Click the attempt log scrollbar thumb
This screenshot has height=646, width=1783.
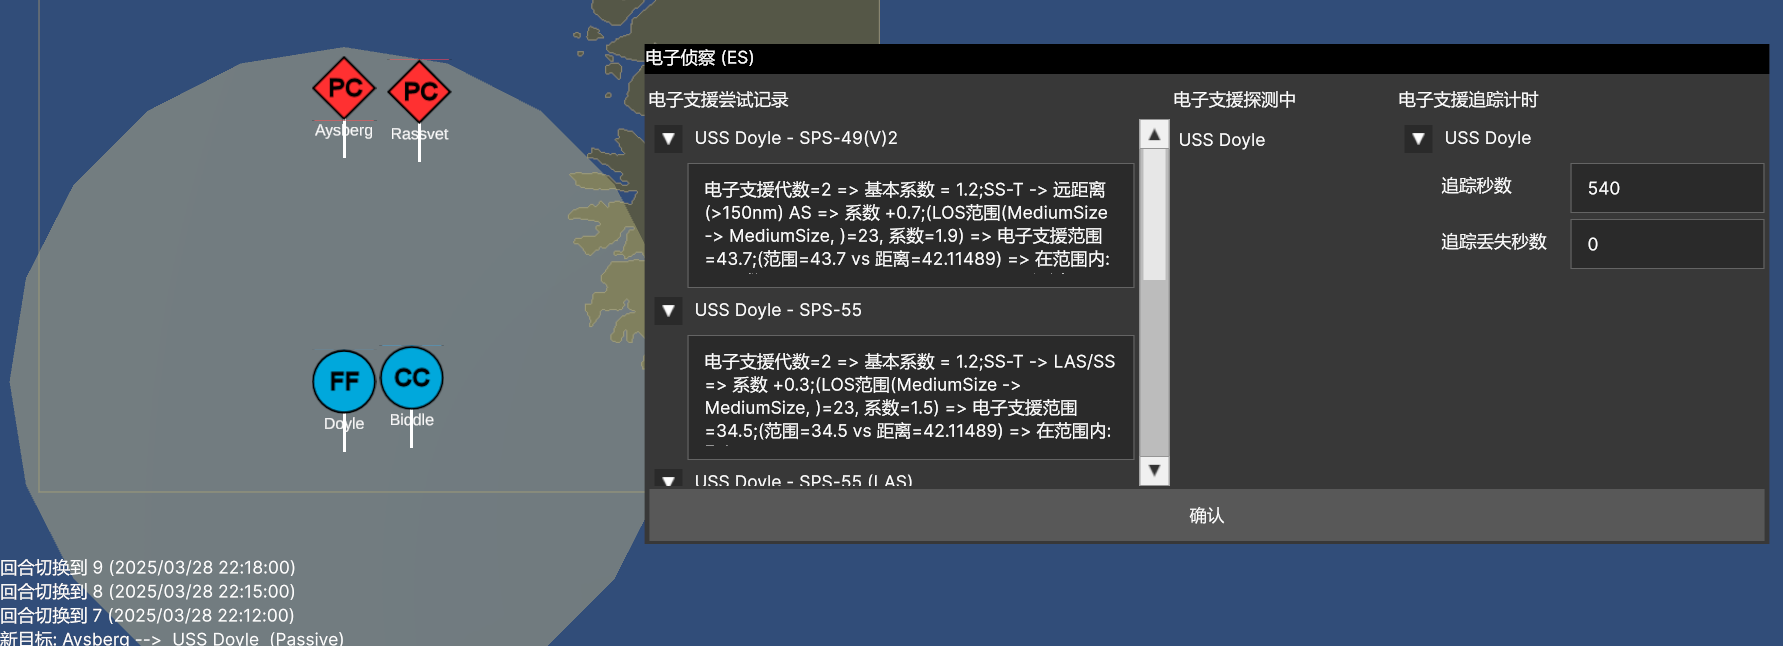coord(1154,215)
